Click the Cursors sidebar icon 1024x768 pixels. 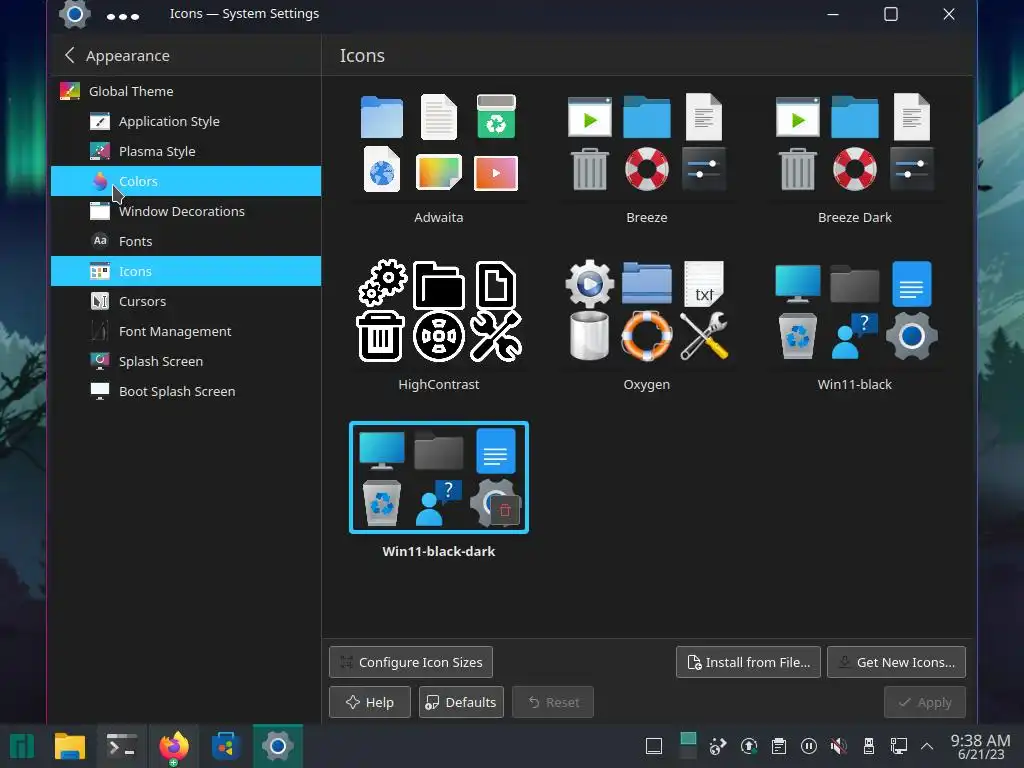100,301
